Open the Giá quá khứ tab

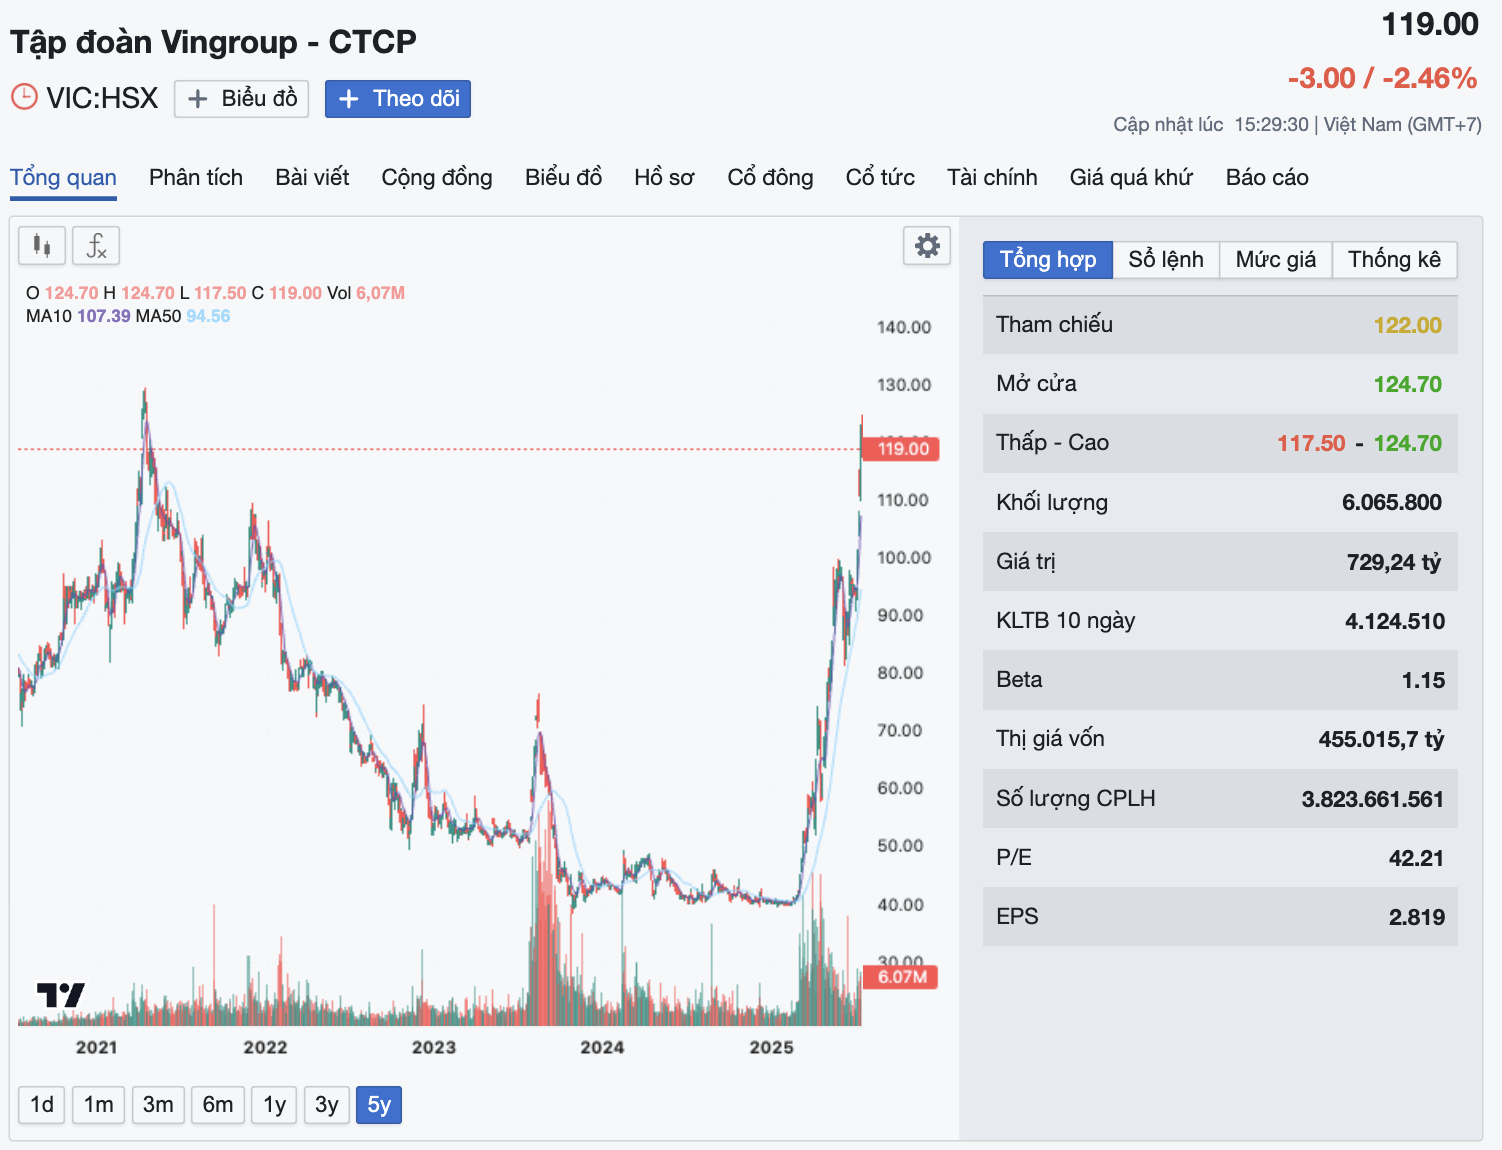tap(1131, 178)
